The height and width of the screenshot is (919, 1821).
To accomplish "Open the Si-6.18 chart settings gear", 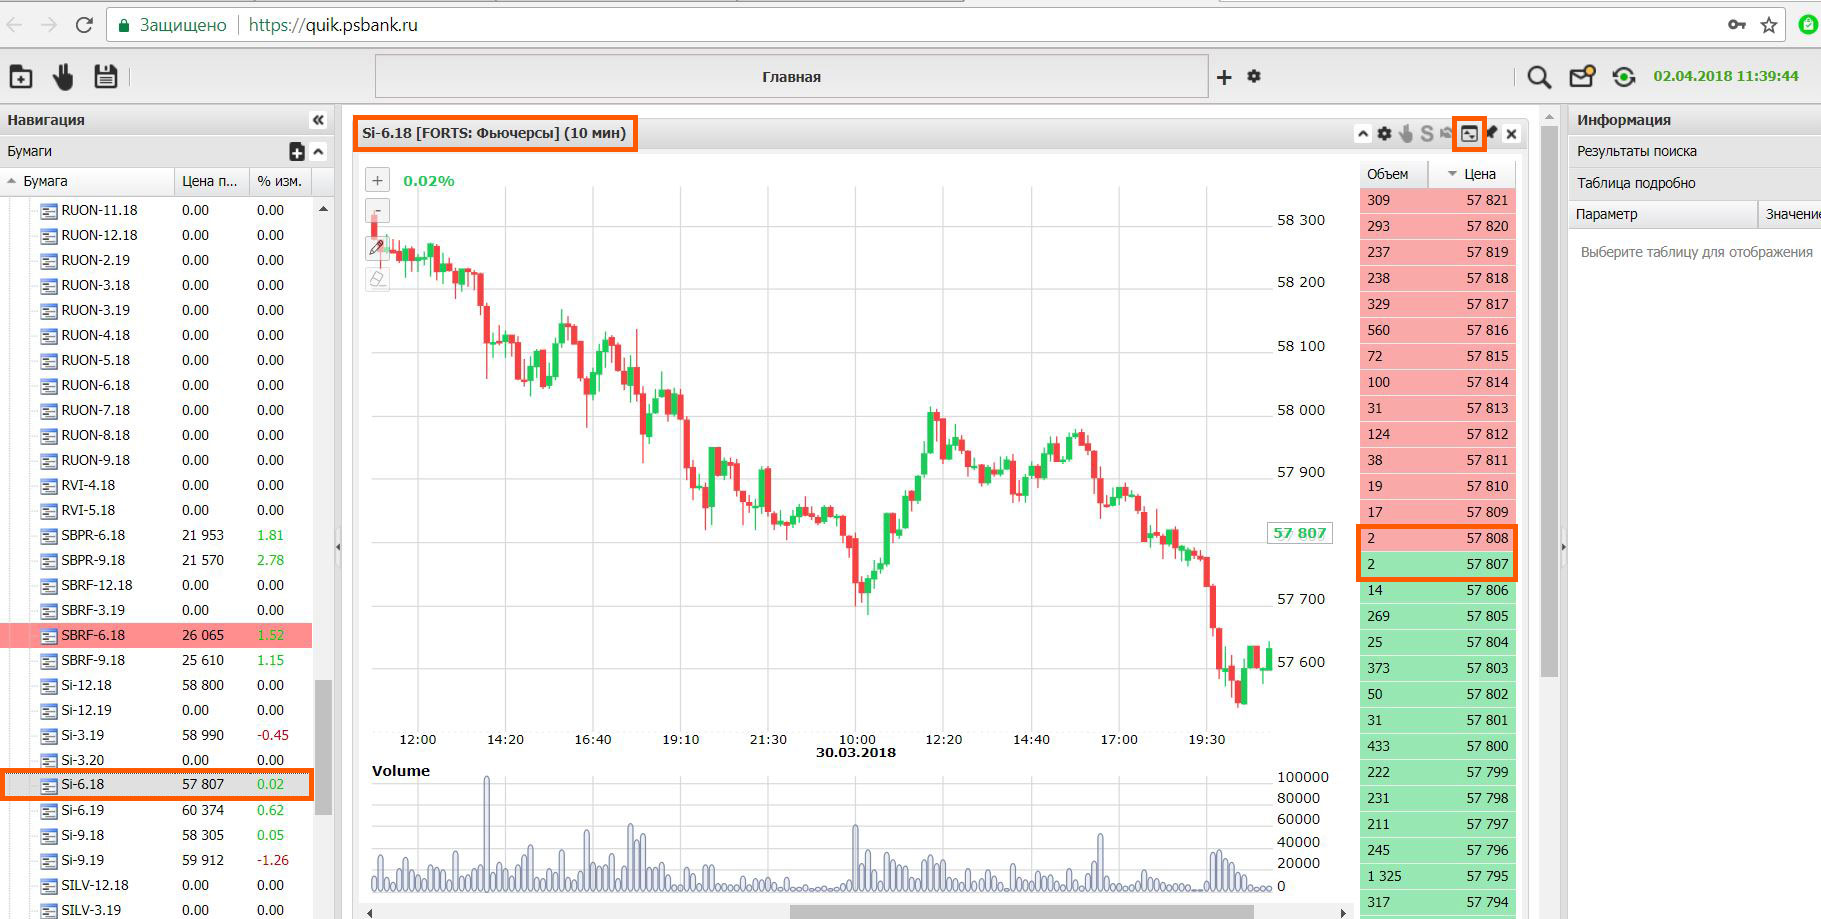I will click(x=1384, y=134).
